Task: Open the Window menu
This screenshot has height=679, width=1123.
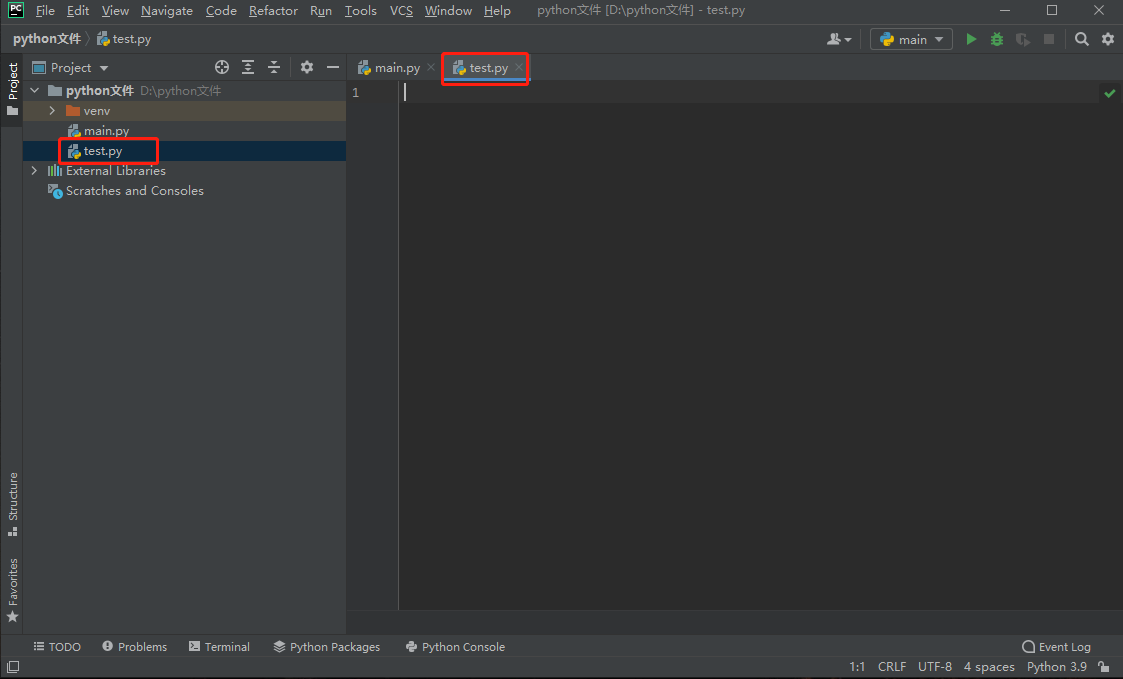Action: coord(448,11)
